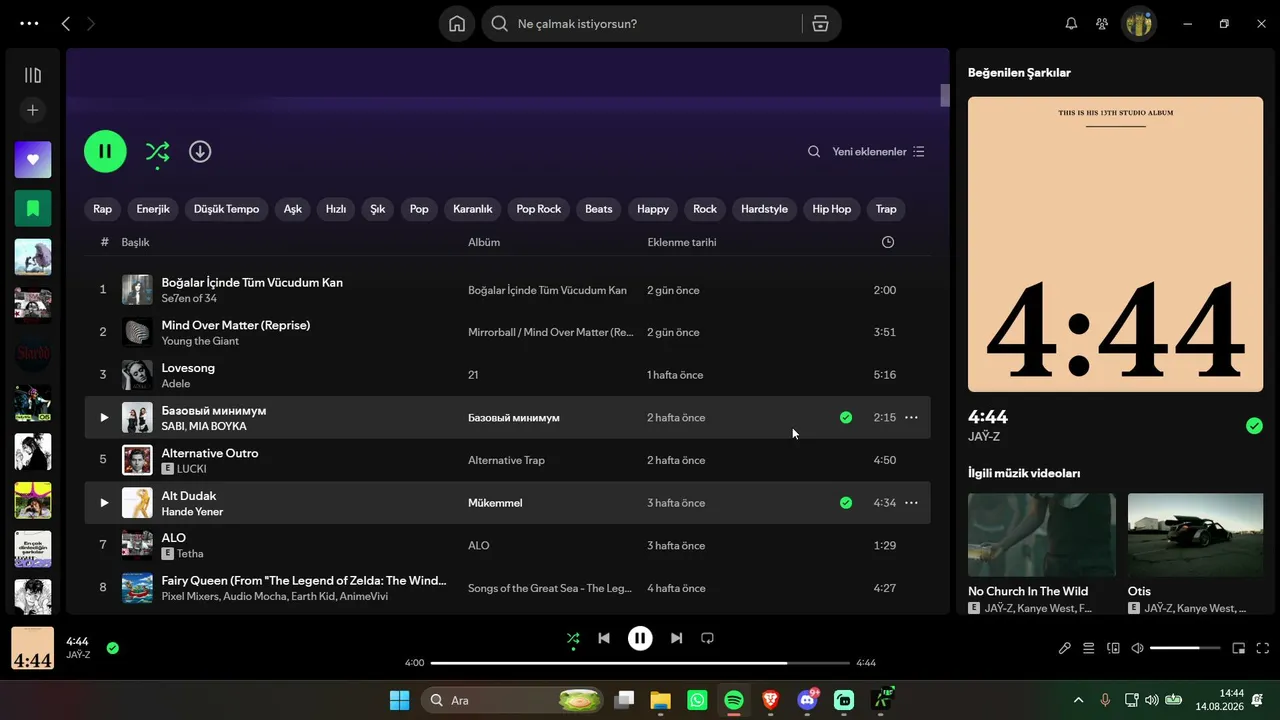Toggle repeat in the player controls

[x=708, y=638]
